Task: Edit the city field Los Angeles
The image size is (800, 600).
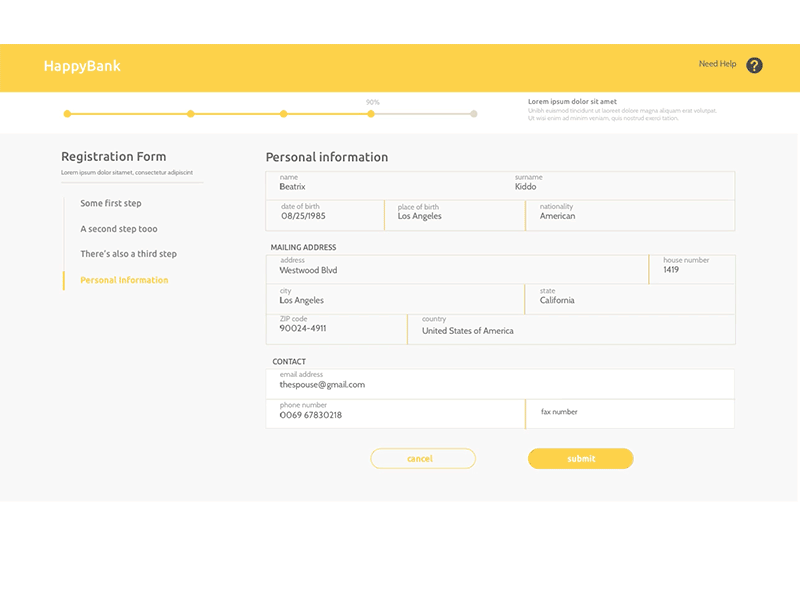Action: tap(395, 299)
